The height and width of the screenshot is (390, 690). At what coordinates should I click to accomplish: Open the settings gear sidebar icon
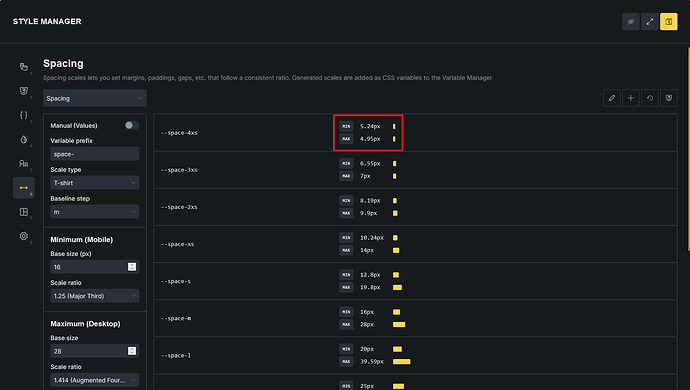pos(24,236)
